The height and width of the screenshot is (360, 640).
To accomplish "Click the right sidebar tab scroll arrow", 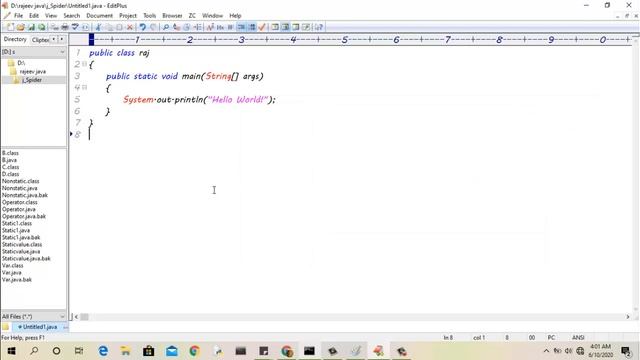I will [62, 40].
